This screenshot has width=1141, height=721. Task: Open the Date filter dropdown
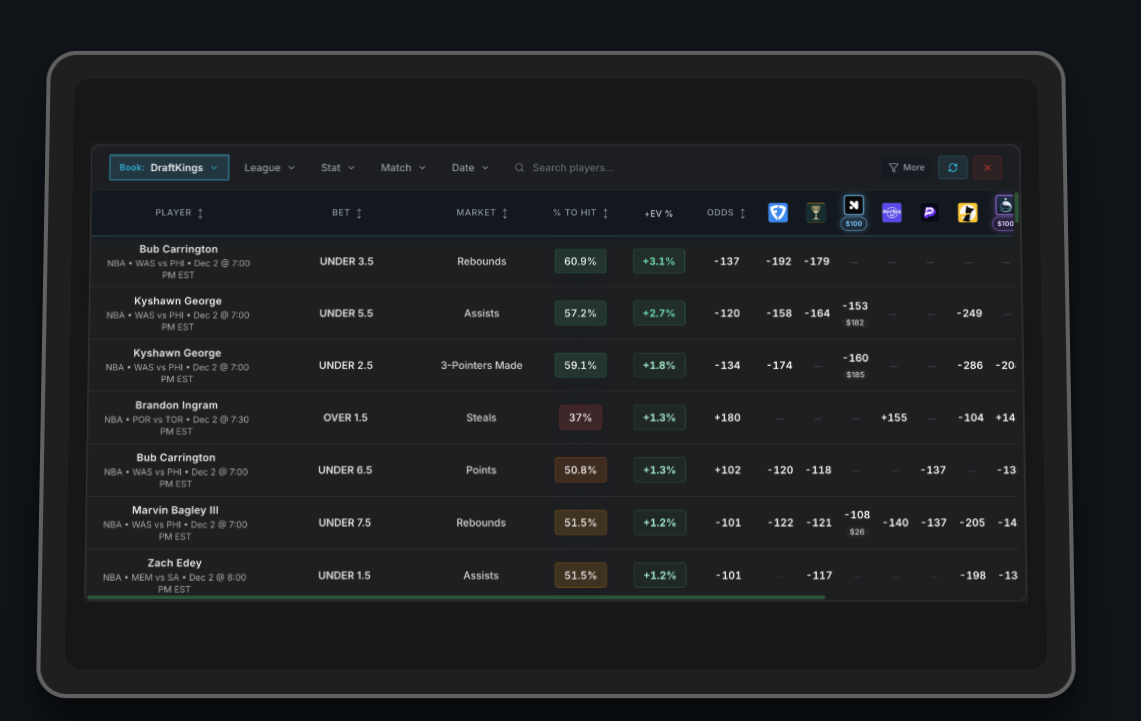470,167
